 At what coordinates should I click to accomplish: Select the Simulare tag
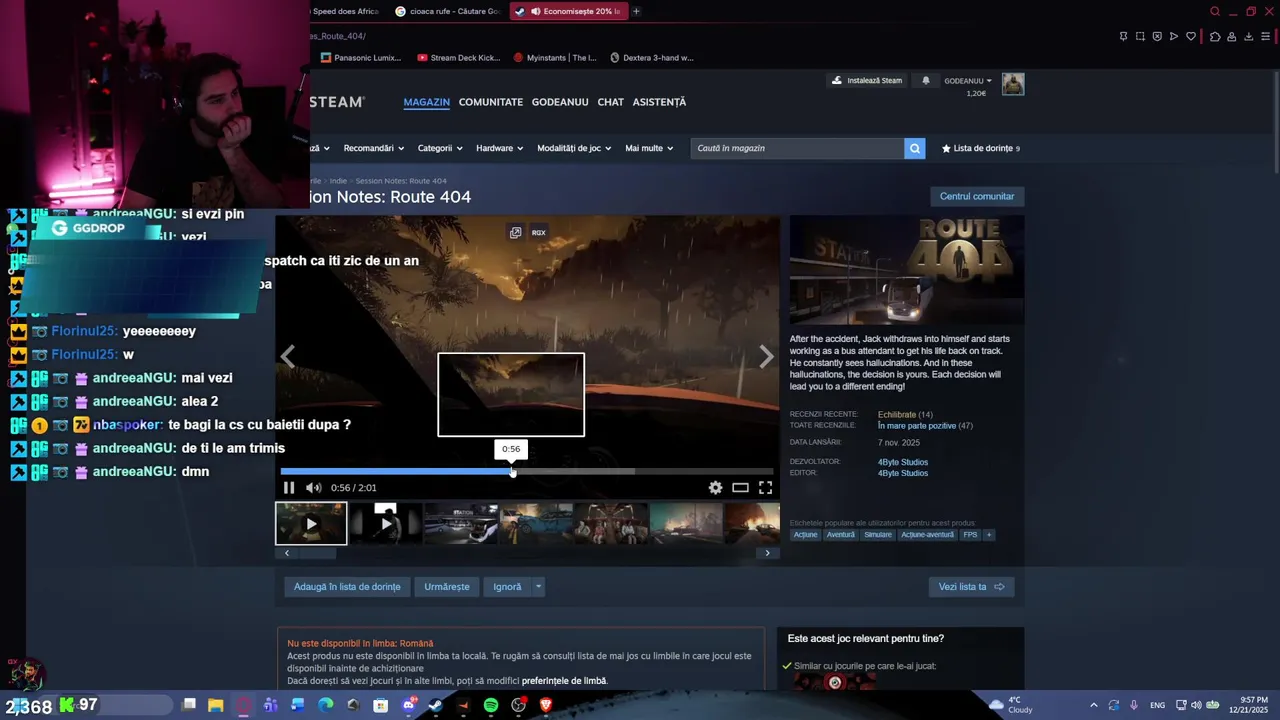pyautogui.click(x=878, y=535)
